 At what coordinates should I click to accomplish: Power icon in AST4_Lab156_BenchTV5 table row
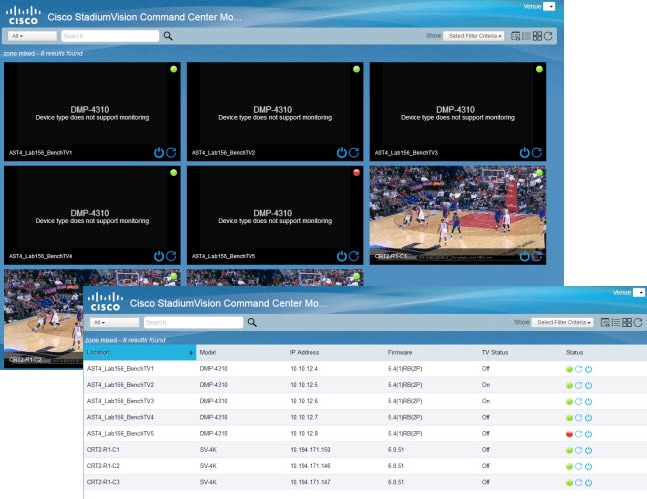click(588, 434)
